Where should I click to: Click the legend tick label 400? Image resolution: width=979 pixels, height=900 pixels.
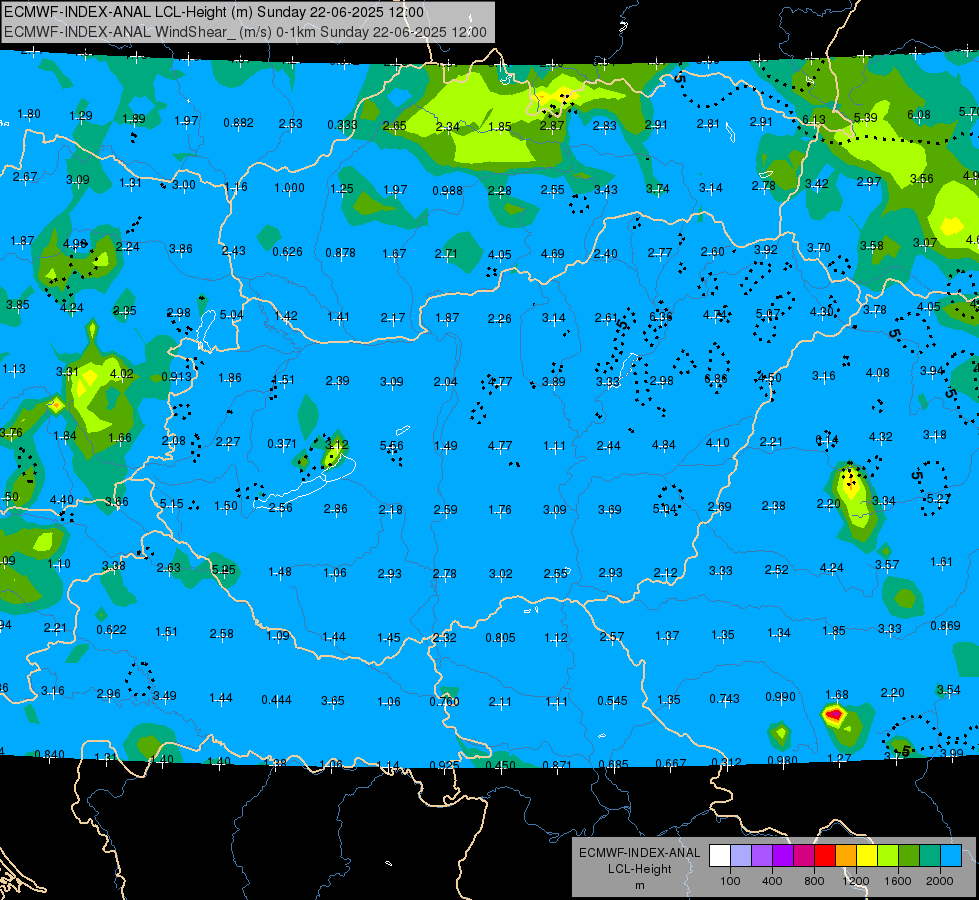point(772,881)
